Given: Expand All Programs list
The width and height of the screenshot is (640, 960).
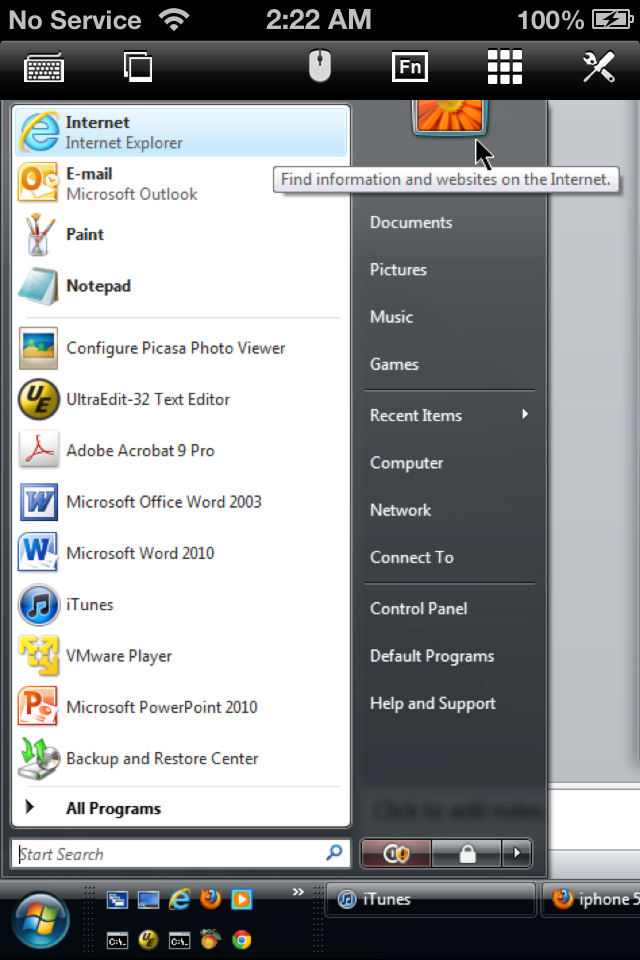Looking at the screenshot, I should coord(181,808).
